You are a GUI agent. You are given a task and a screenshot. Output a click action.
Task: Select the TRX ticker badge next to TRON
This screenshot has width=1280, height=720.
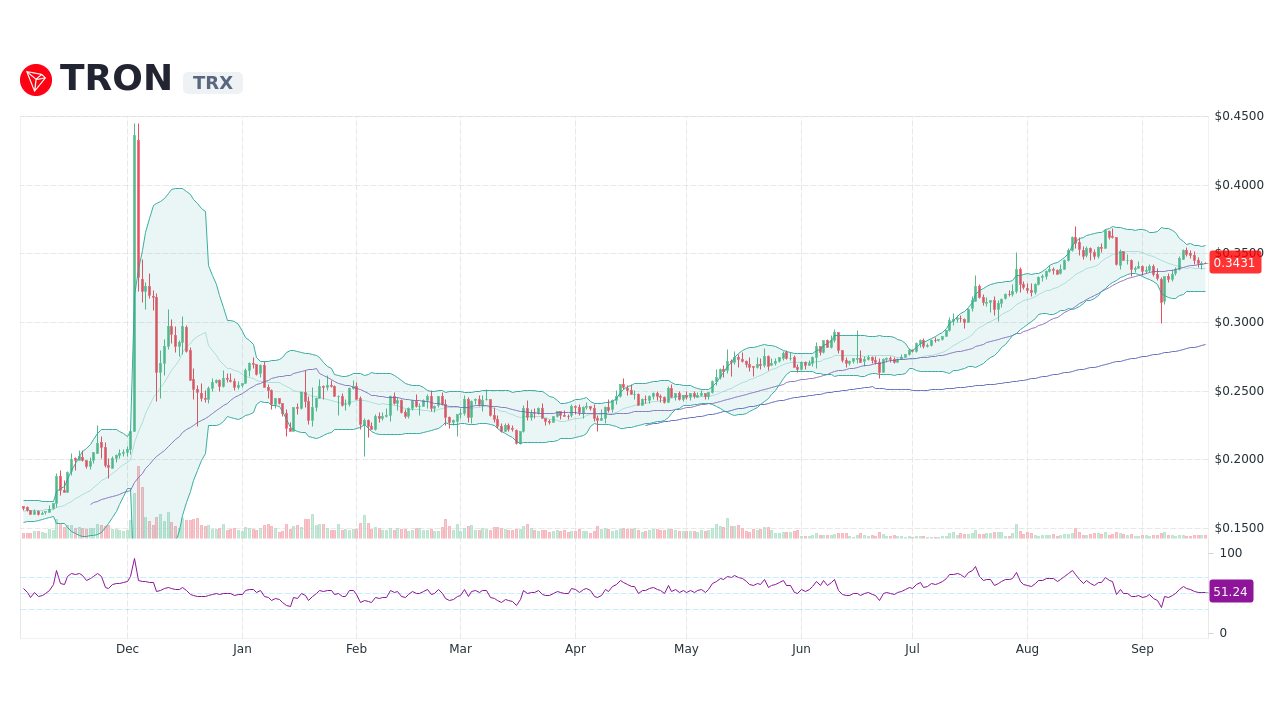tap(212, 82)
